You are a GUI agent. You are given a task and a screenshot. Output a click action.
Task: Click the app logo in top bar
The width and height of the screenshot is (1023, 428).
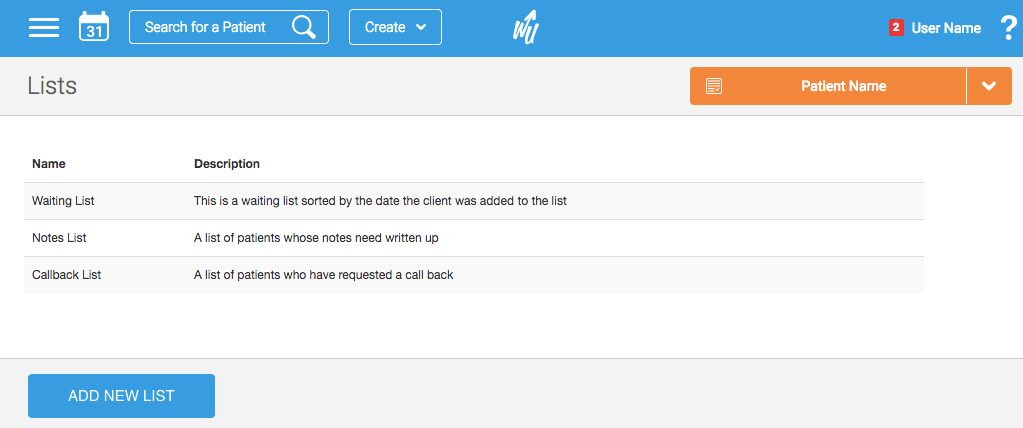click(526, 28)
